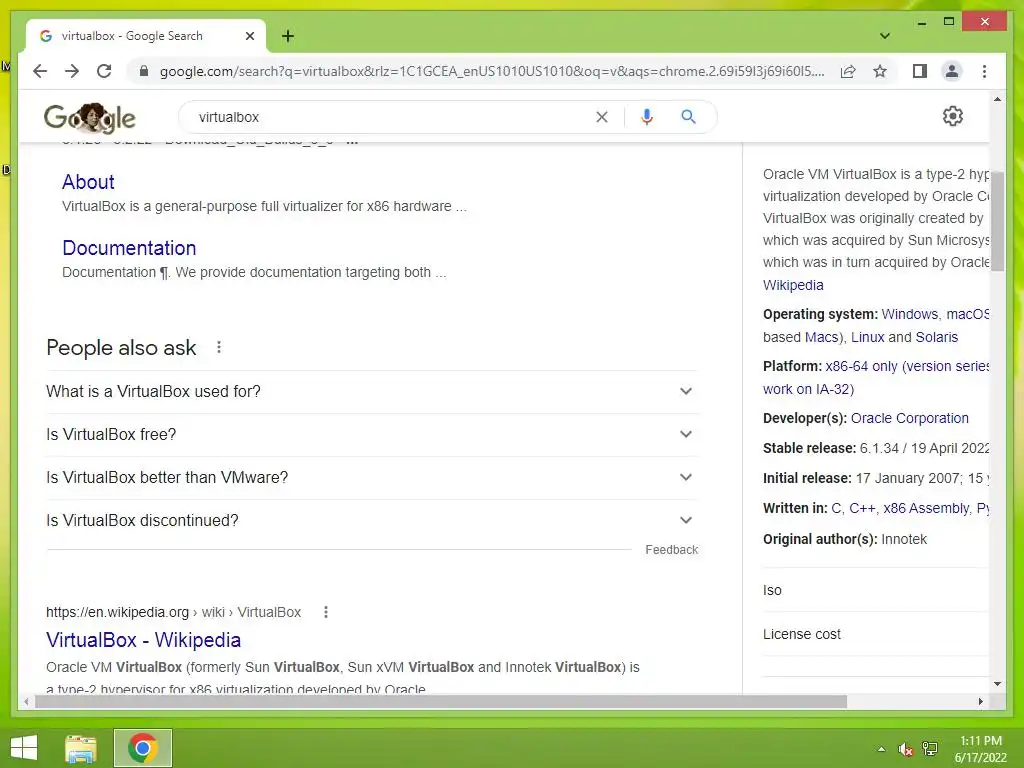Screen dimensions: 1024x768
Task: Open the About sitelink
Action: (88, 182)
